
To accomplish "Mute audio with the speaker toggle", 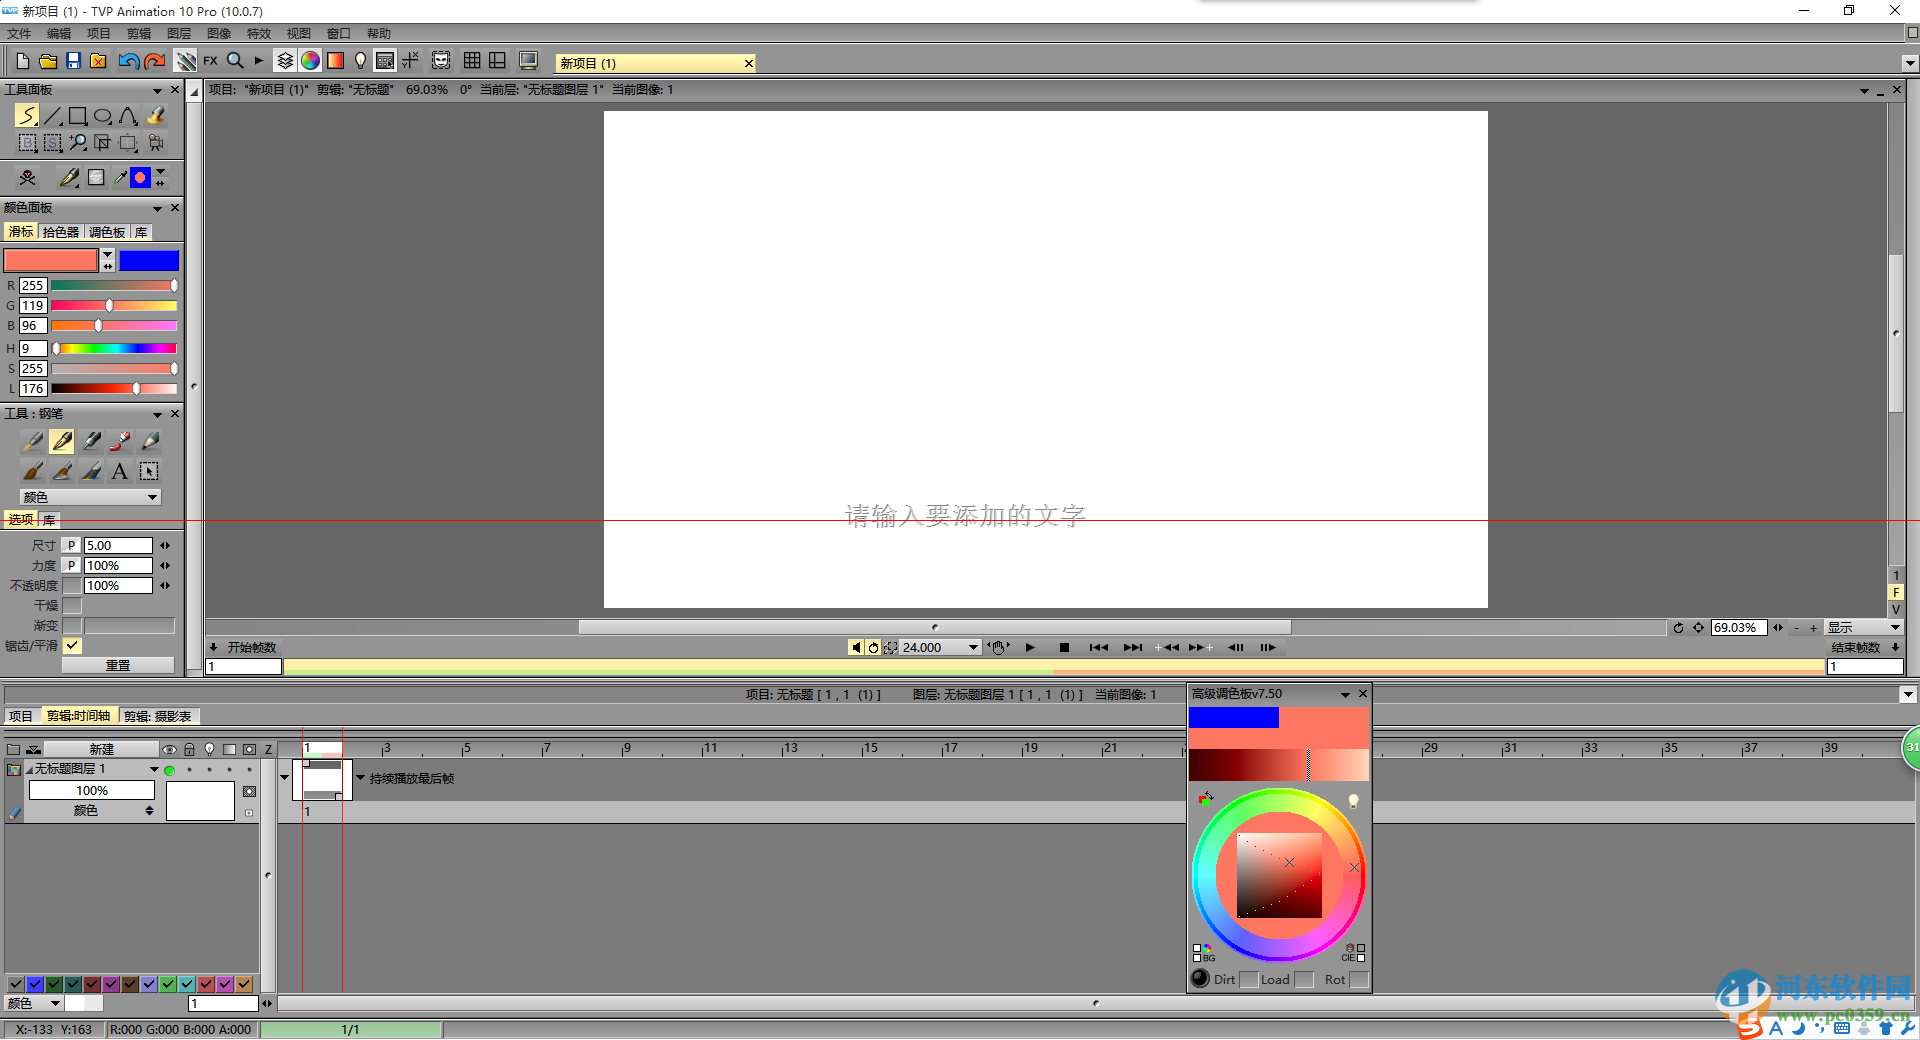I will pyautogui.click(x=856, y=647).
